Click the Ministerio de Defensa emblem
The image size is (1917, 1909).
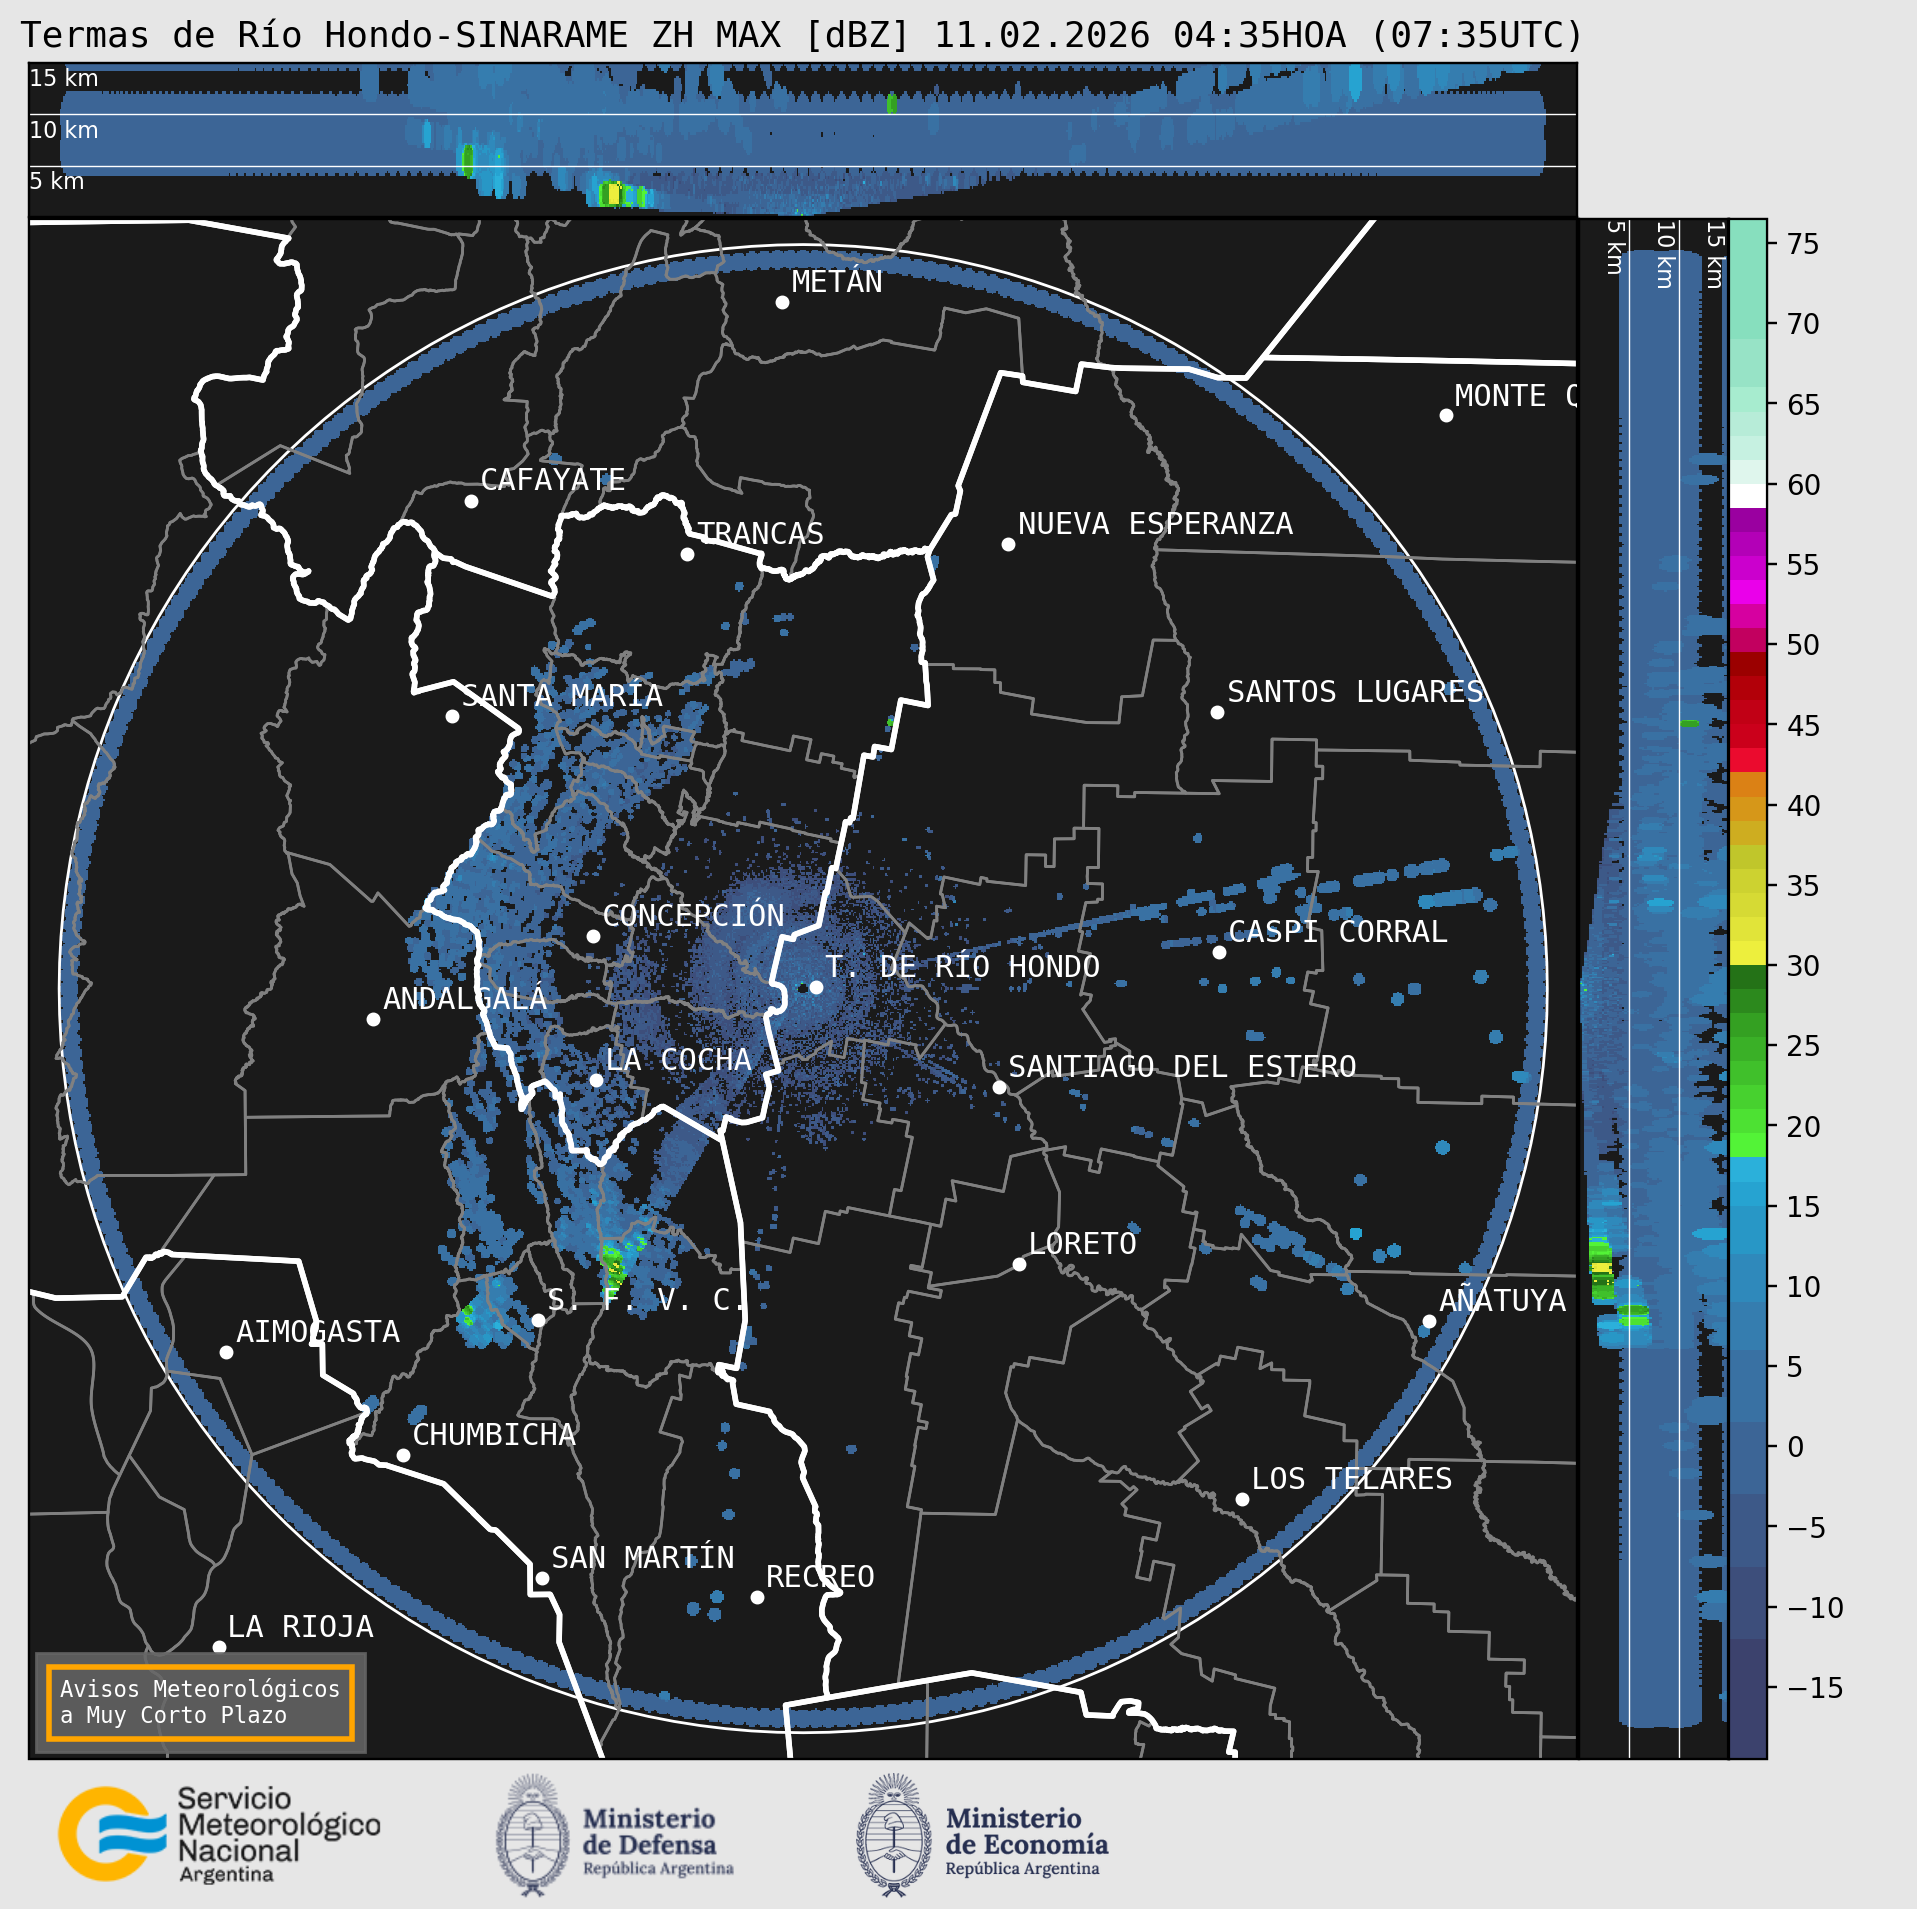pyautogui.click(x=533, y=1835)
